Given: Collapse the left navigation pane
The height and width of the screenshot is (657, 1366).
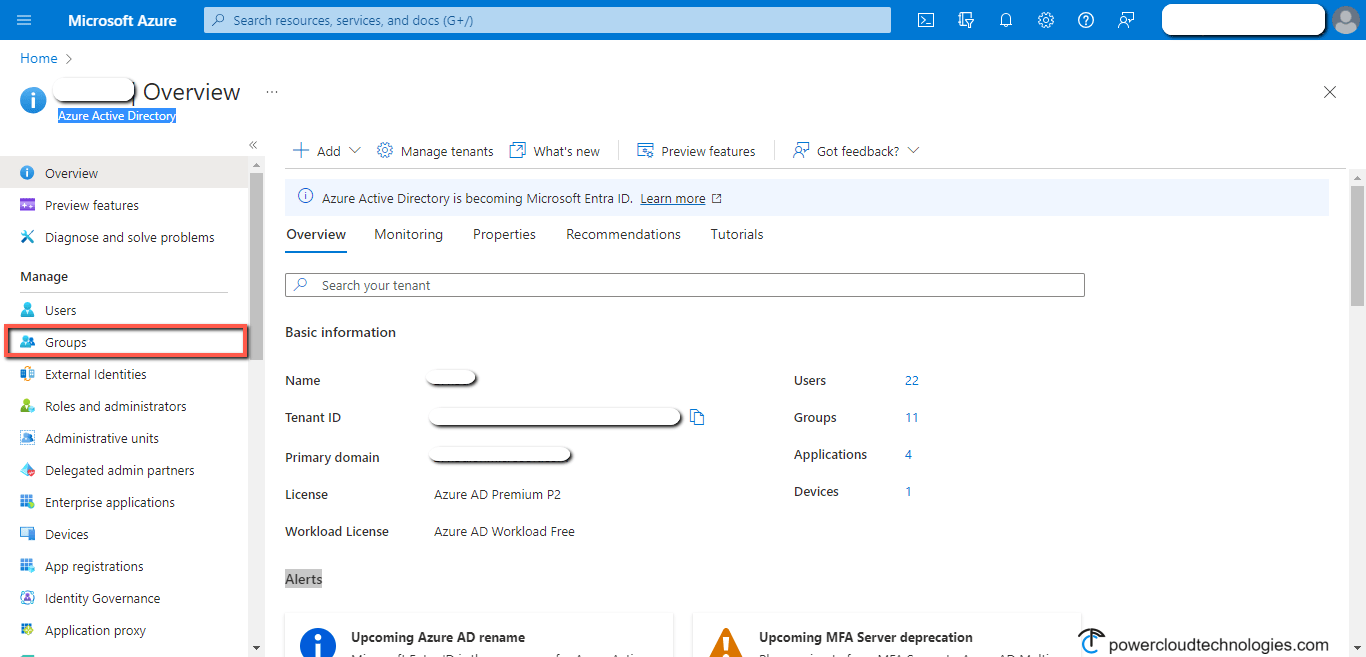Looking at the screenshot, I should [253, 145].
